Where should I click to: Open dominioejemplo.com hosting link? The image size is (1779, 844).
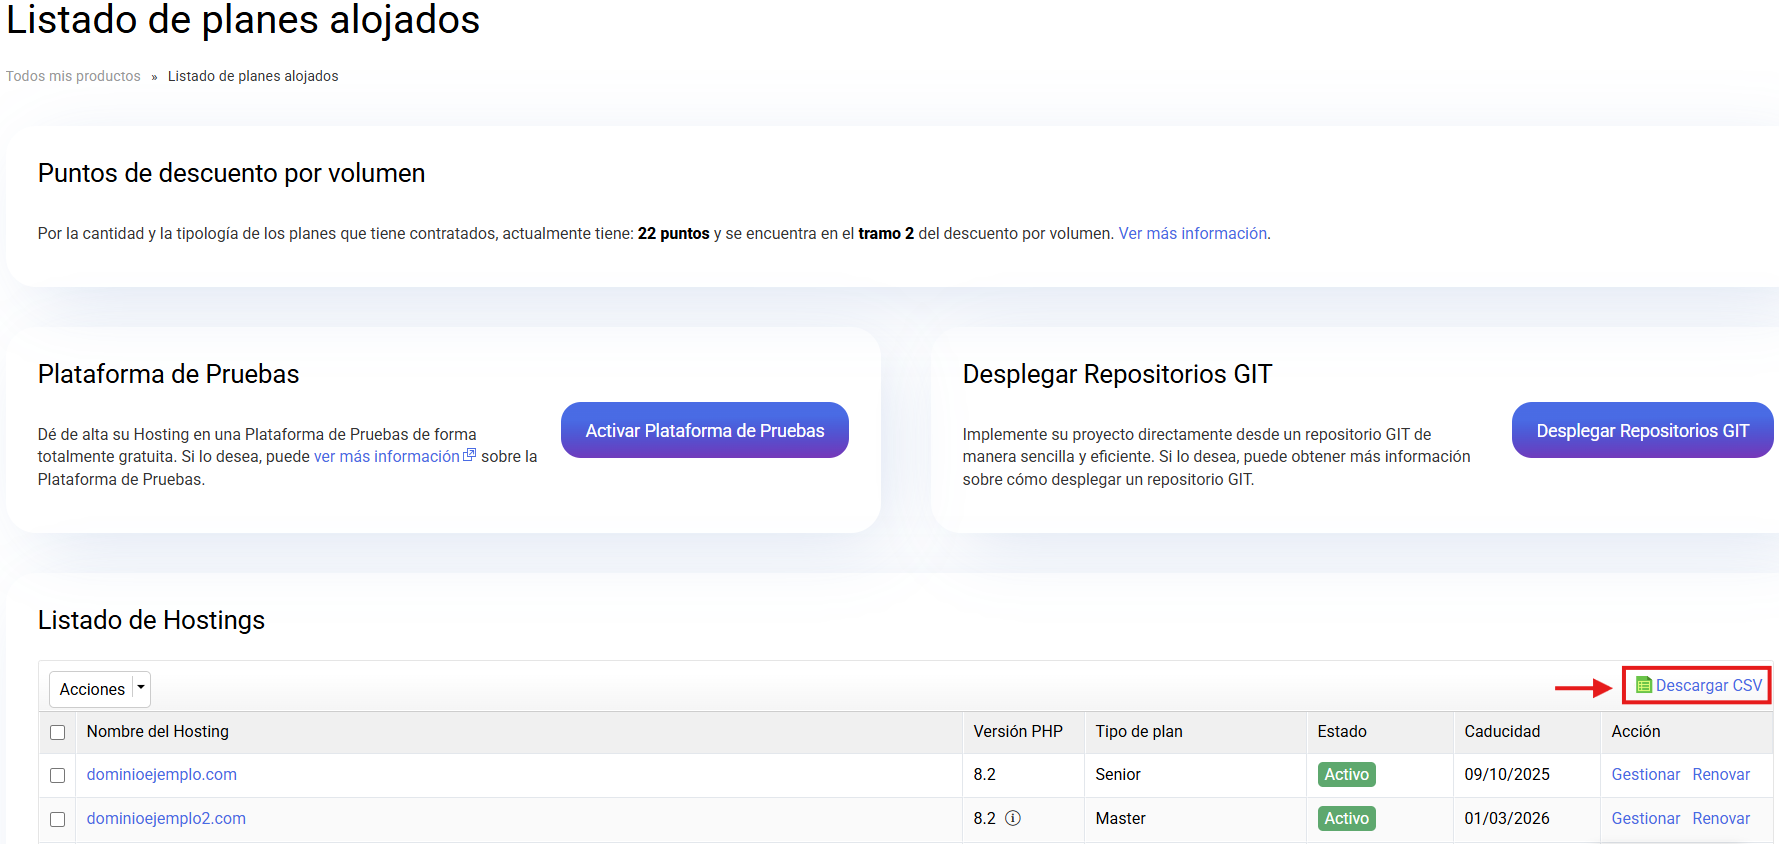pos(162,774)
